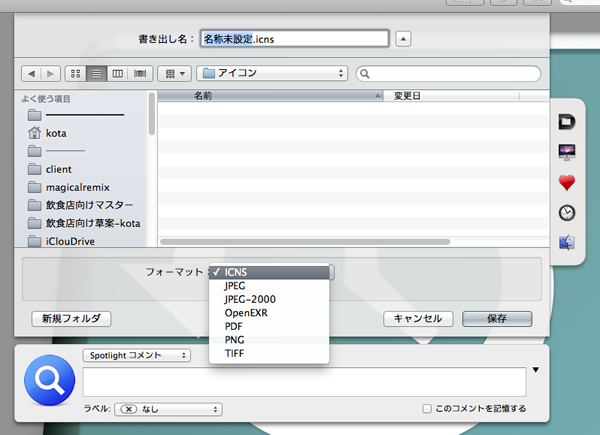The image size is (600, 435).
Task: Click the computer monitor icon in side panel
Action: (x=567, y=152)
